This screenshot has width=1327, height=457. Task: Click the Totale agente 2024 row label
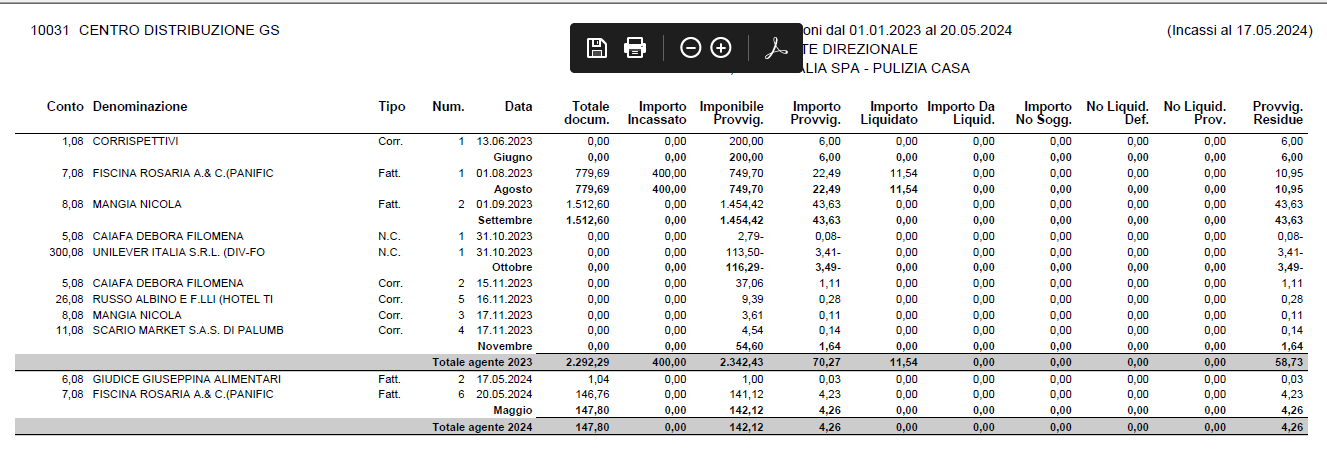(482, 428)
